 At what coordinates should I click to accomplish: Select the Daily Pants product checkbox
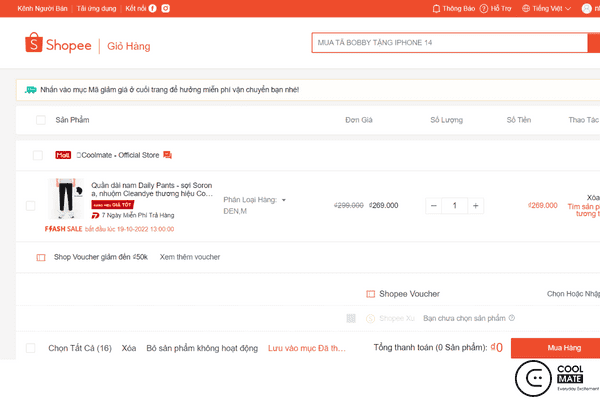tap(30, 206)
